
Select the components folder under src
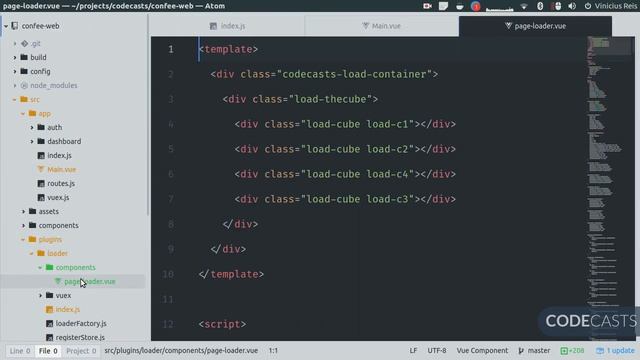58,225
